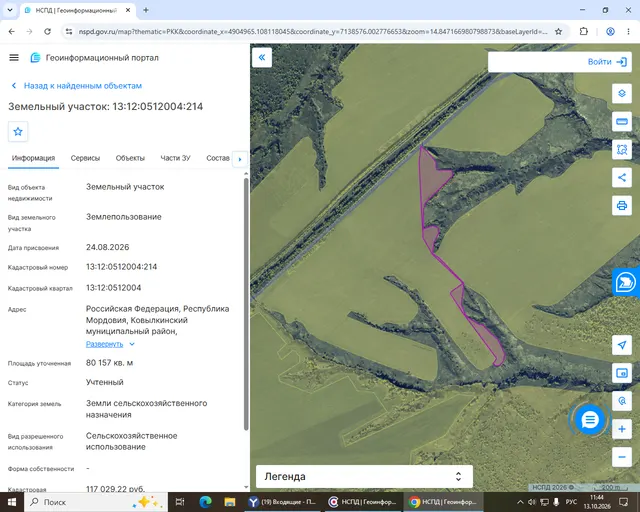
Task: Collapse the side panel with double chevron
Action: 262,58
